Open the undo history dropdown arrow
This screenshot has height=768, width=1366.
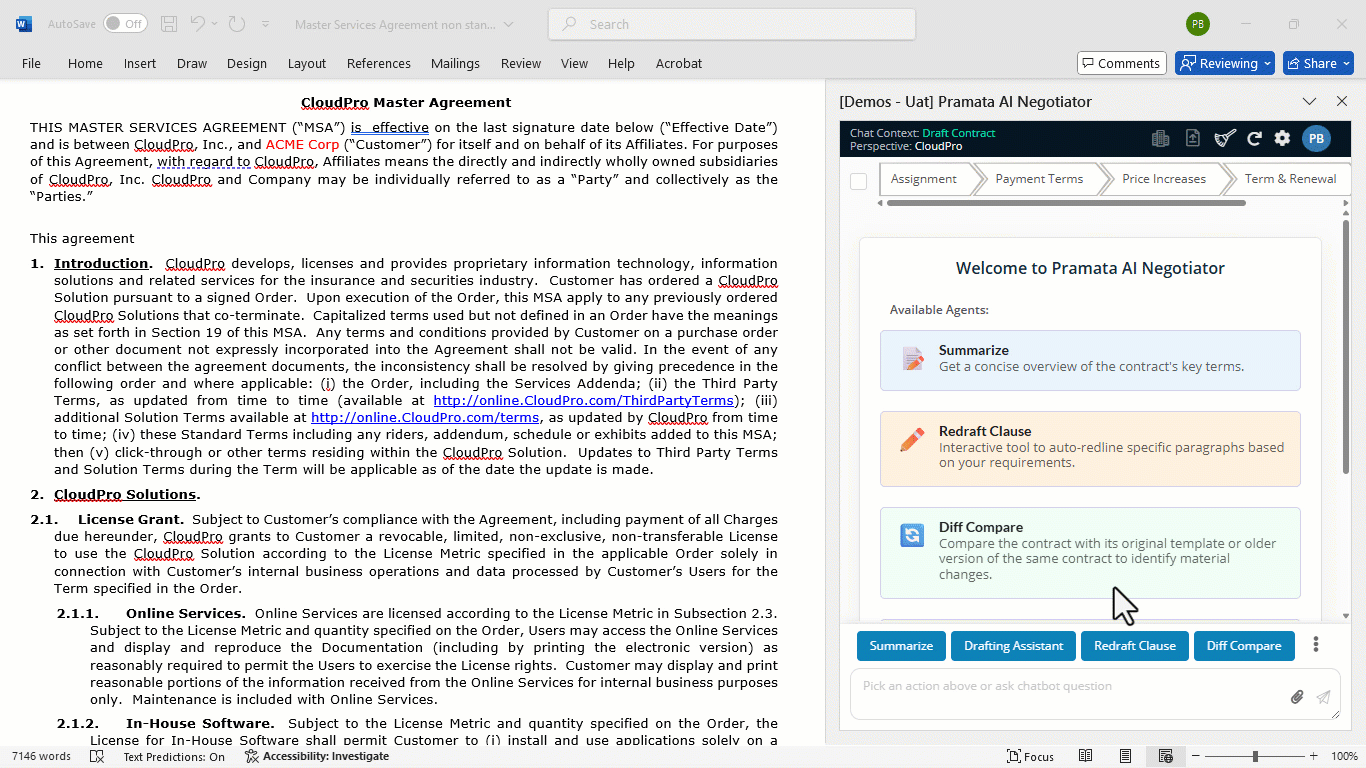215,24
